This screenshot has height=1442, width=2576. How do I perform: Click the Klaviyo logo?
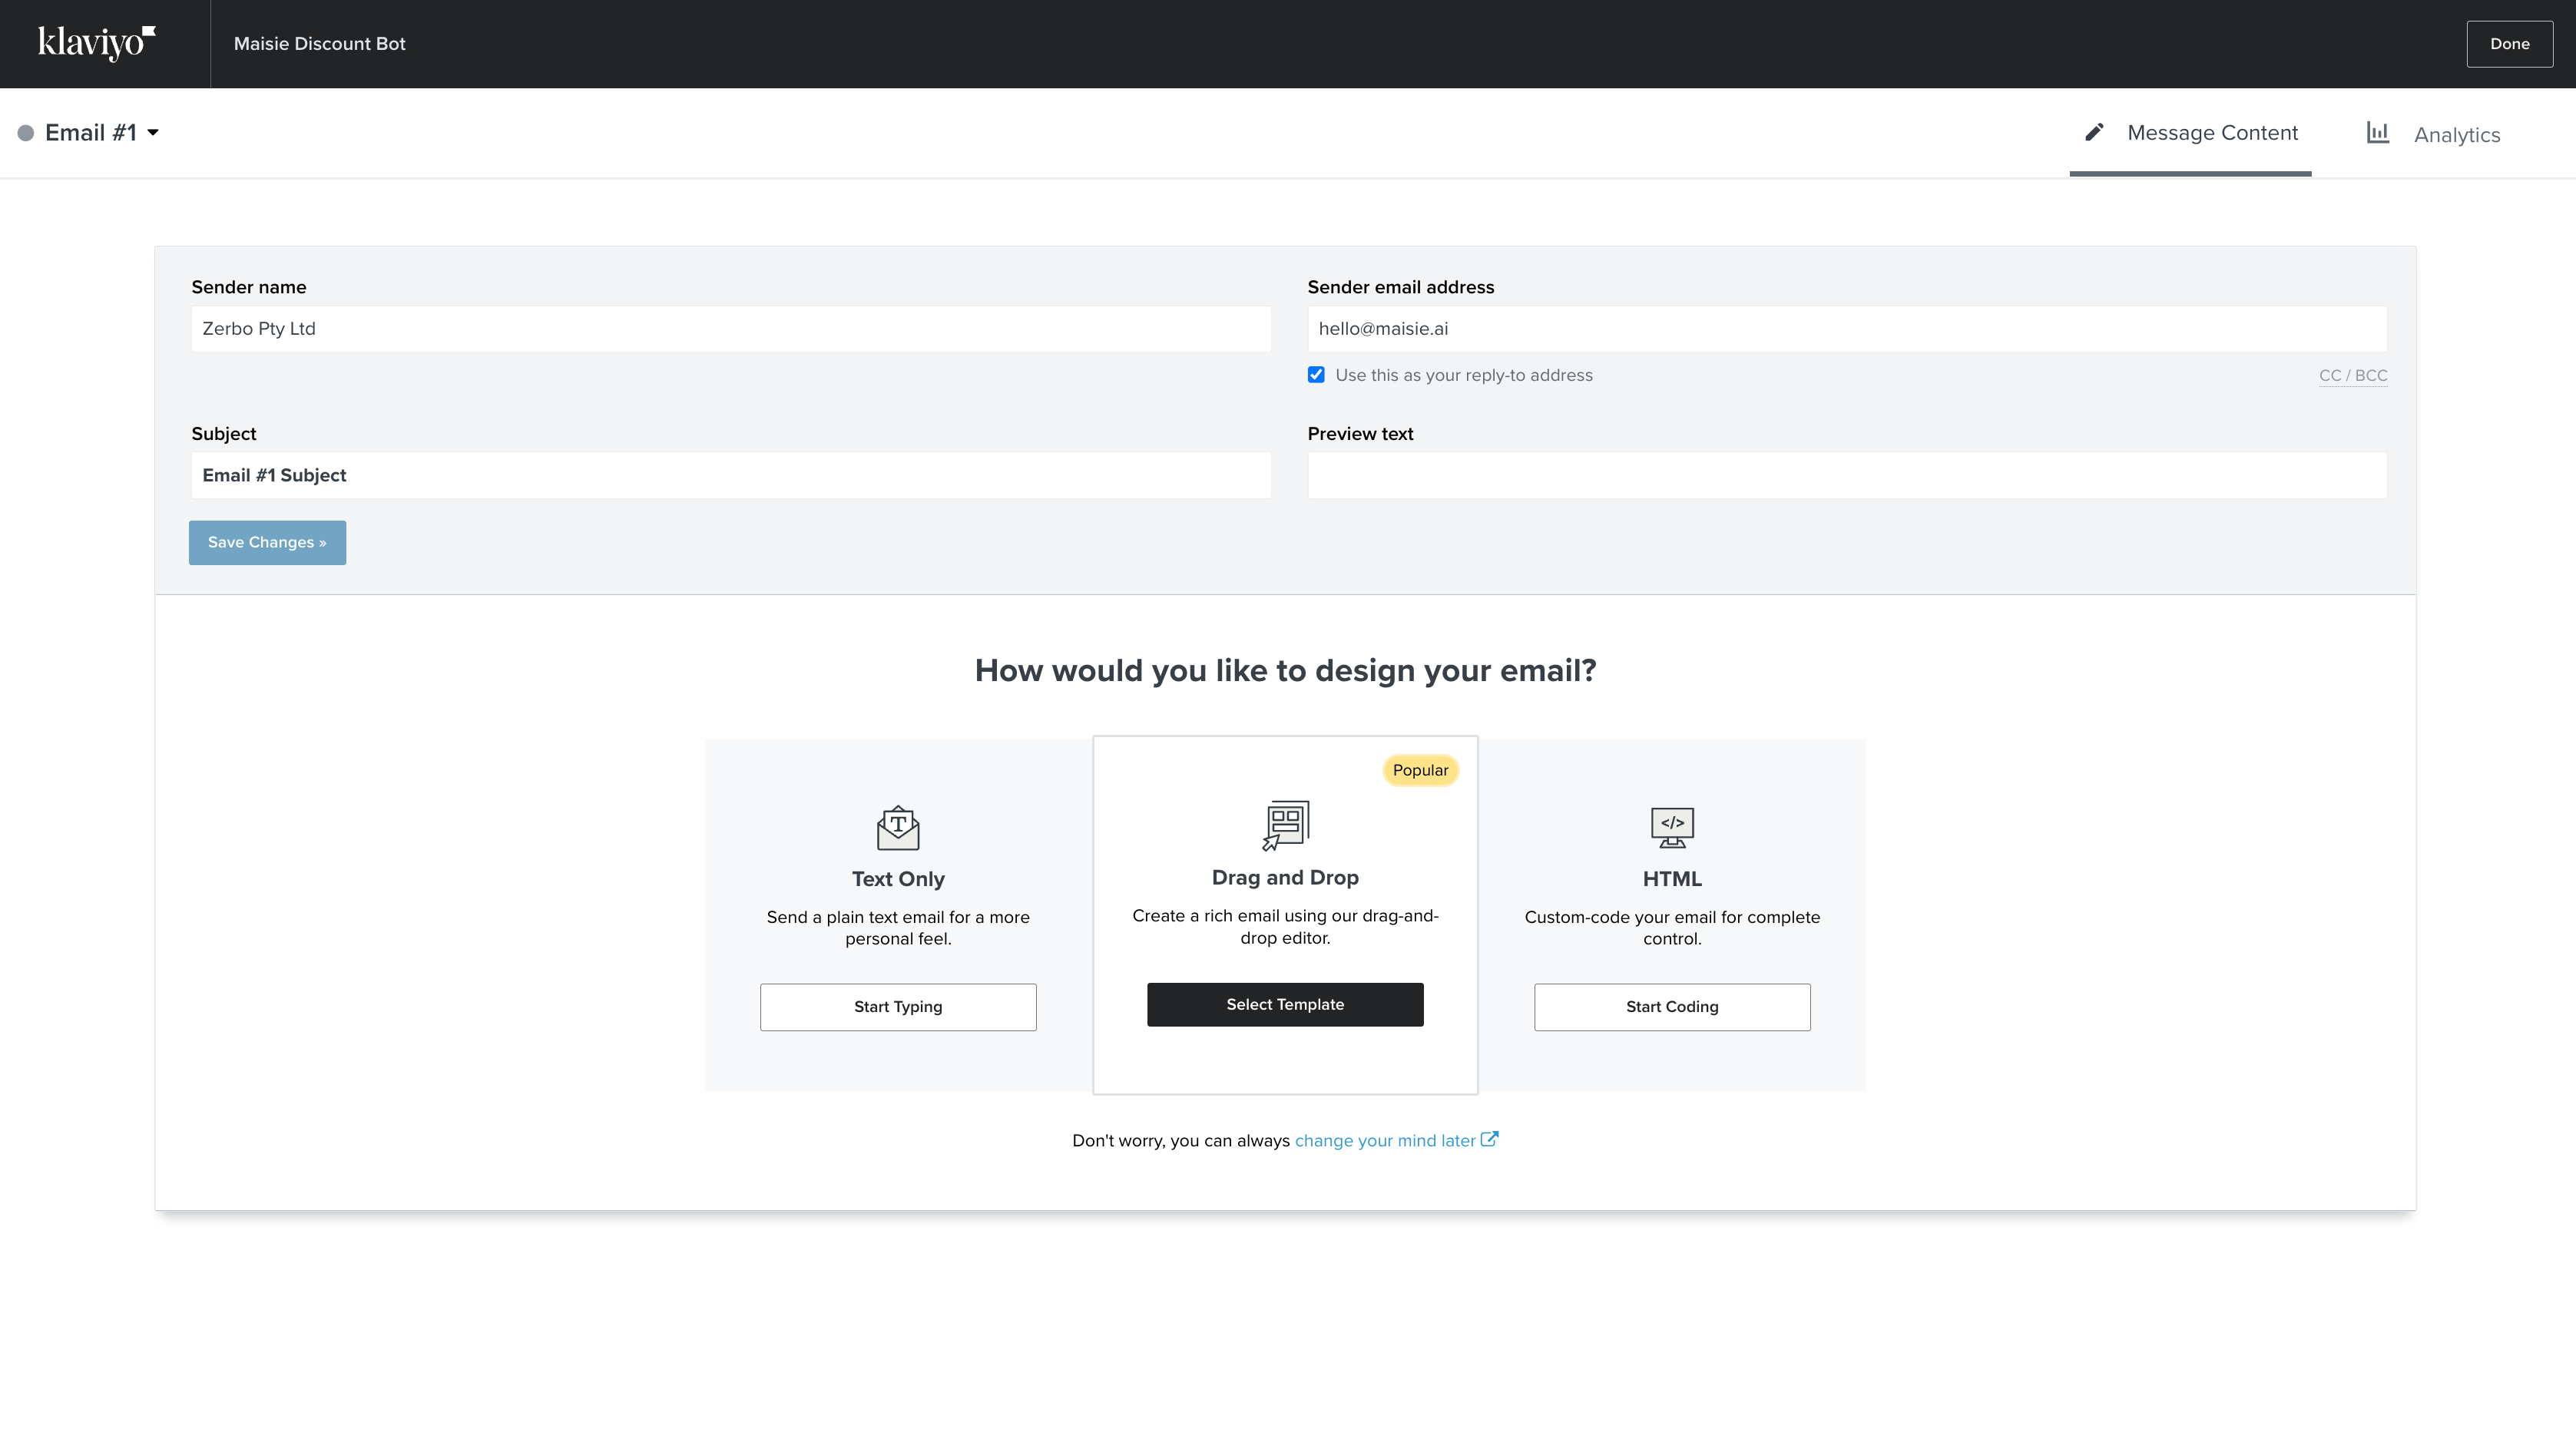[x=95, y=42]
